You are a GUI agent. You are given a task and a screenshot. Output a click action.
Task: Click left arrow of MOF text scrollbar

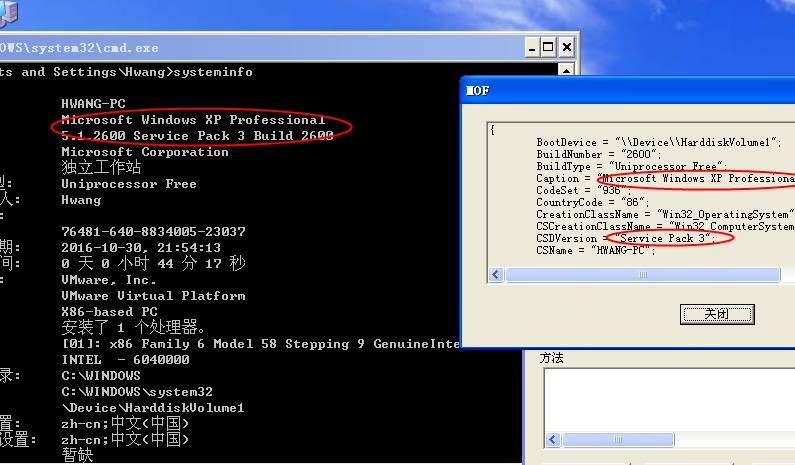[496, 275]
